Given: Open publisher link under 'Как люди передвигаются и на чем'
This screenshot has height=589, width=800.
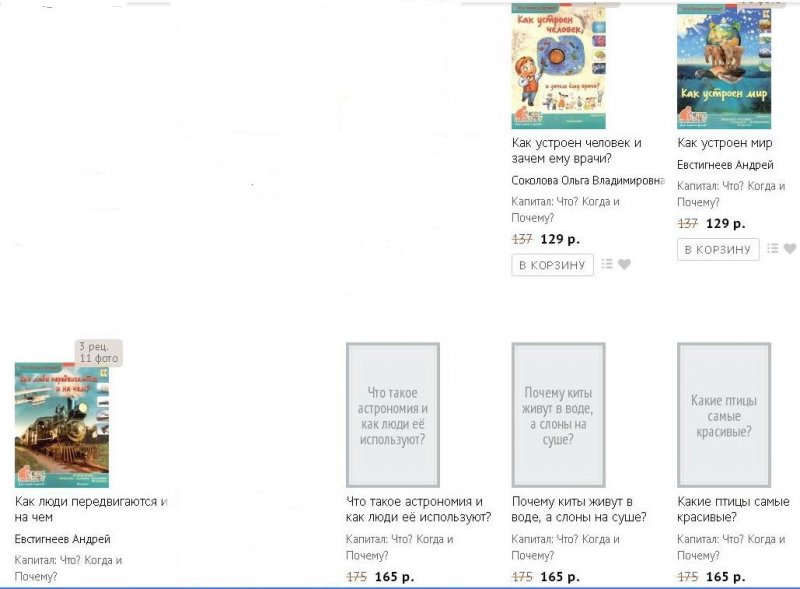Looking at the screenshot, I should [68, 568].
